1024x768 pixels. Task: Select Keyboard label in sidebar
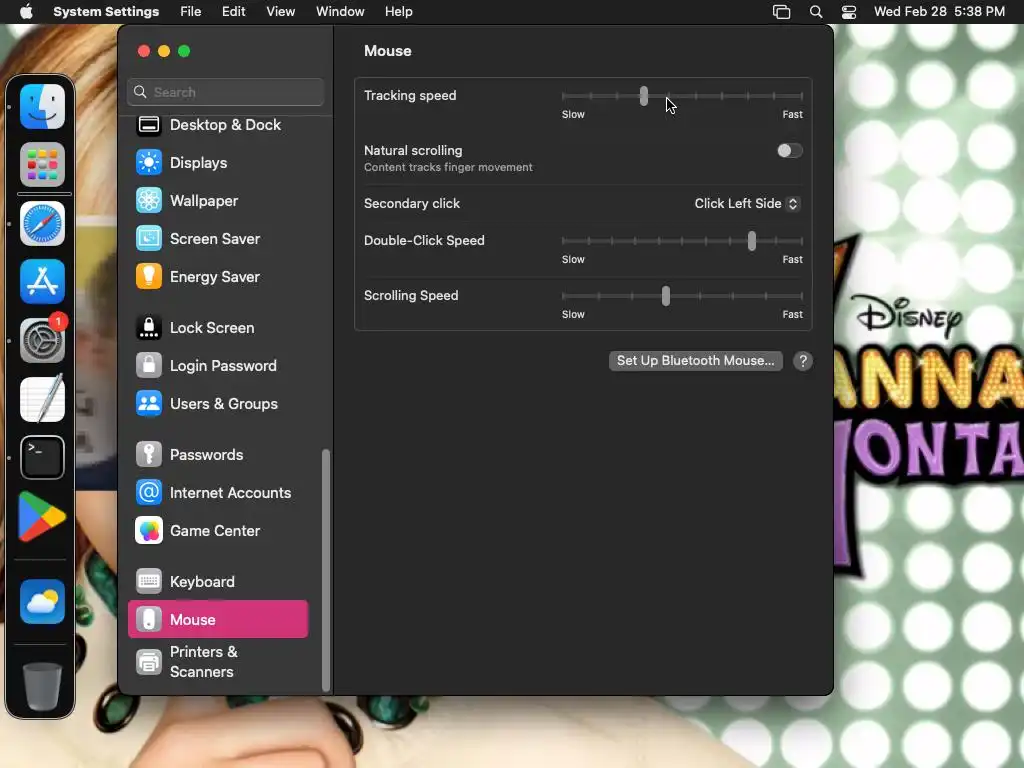202,581
